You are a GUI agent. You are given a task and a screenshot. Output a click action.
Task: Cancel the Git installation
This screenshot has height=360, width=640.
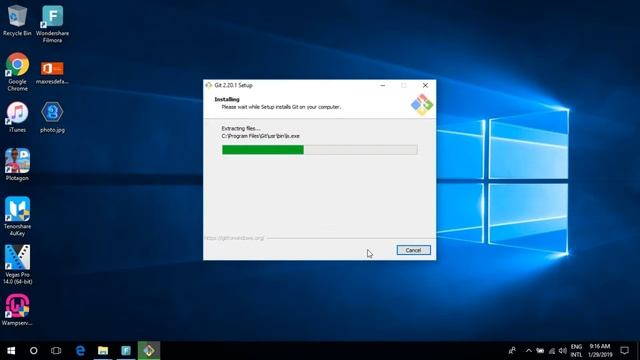tap(413, 250)
